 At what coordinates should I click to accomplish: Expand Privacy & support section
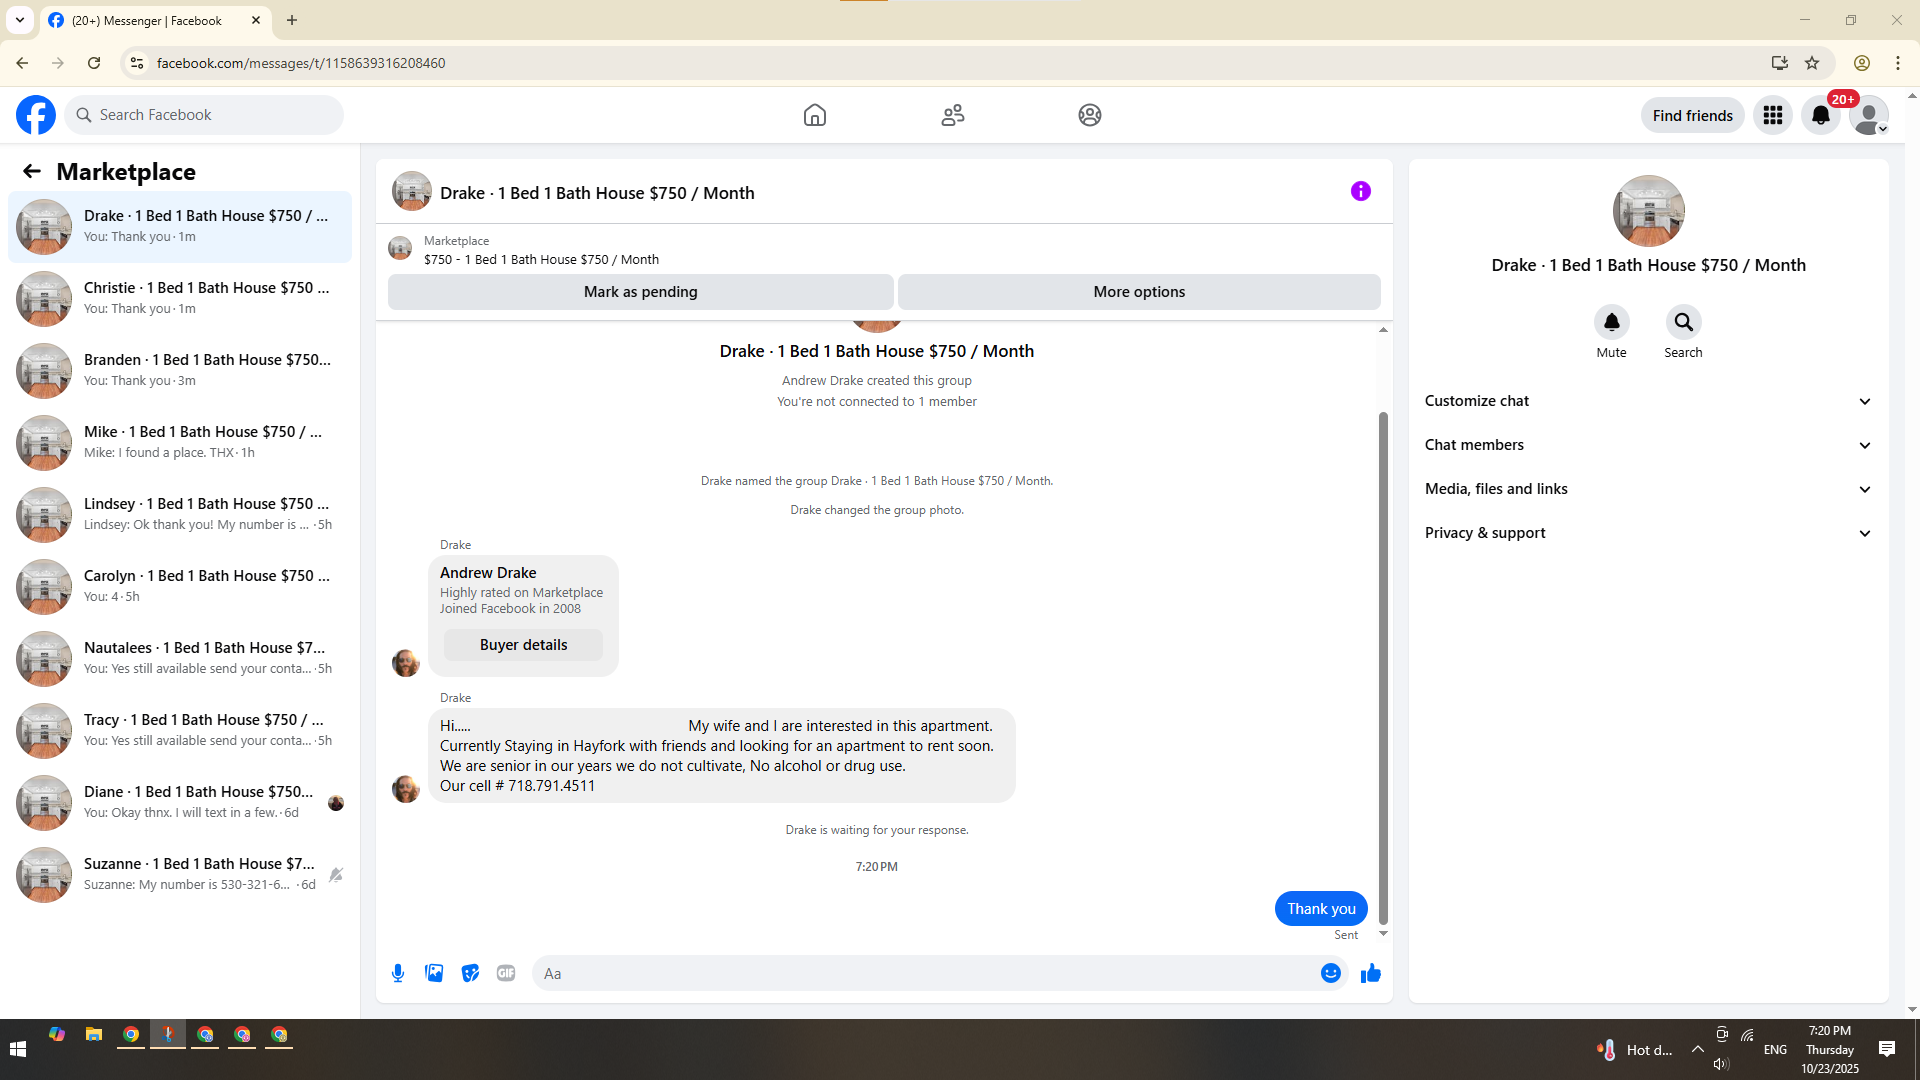(x=1648, y=533)
